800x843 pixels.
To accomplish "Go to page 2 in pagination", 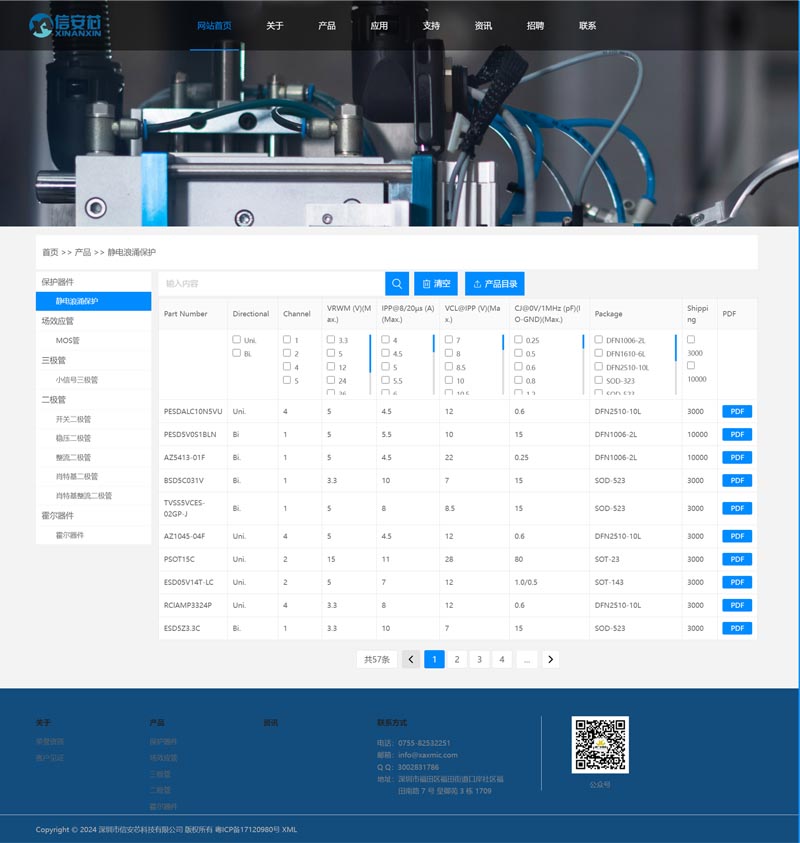I will tap(457, 659).
